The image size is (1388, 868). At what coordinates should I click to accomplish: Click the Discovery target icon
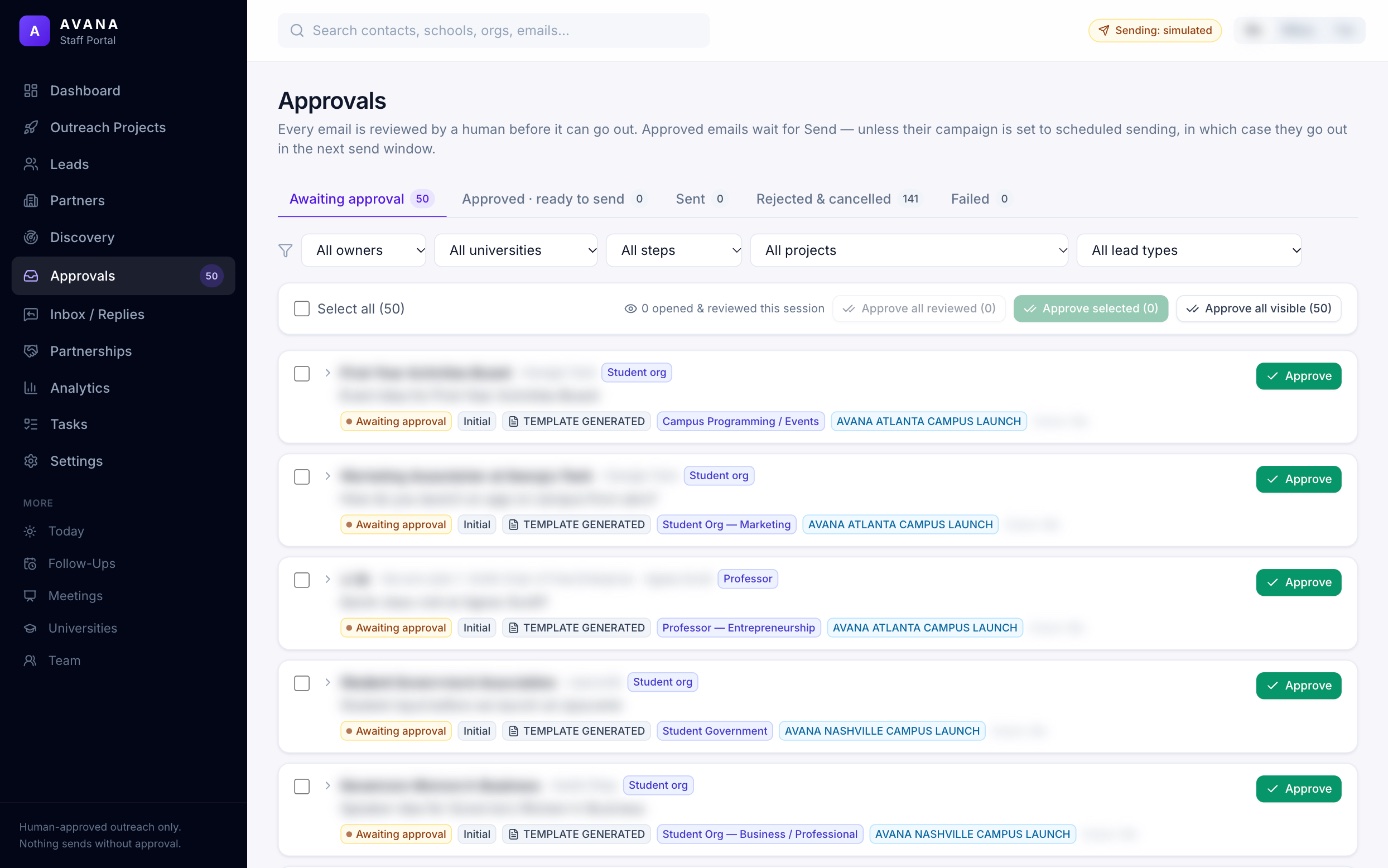(x=31, y=238)
